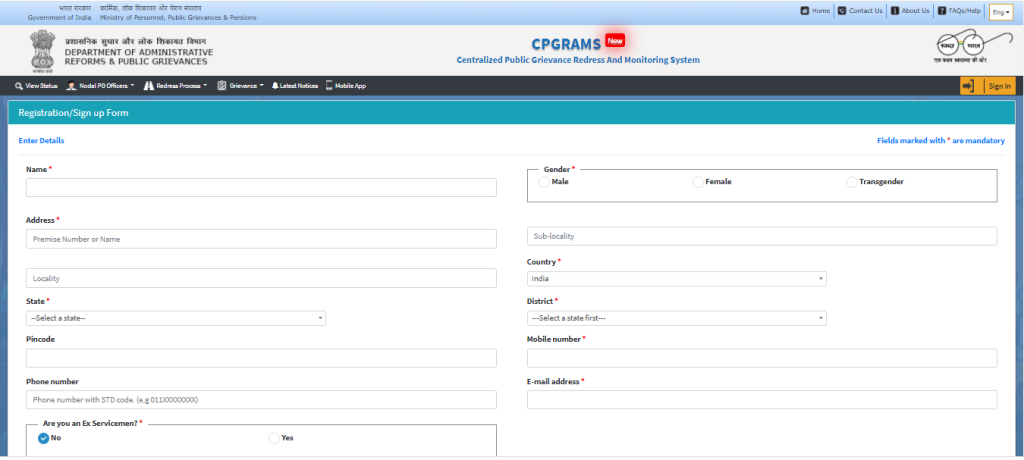Expand Nodal PG Officers menu
This screenshot has height=460, width=1024.
point(101,86)
